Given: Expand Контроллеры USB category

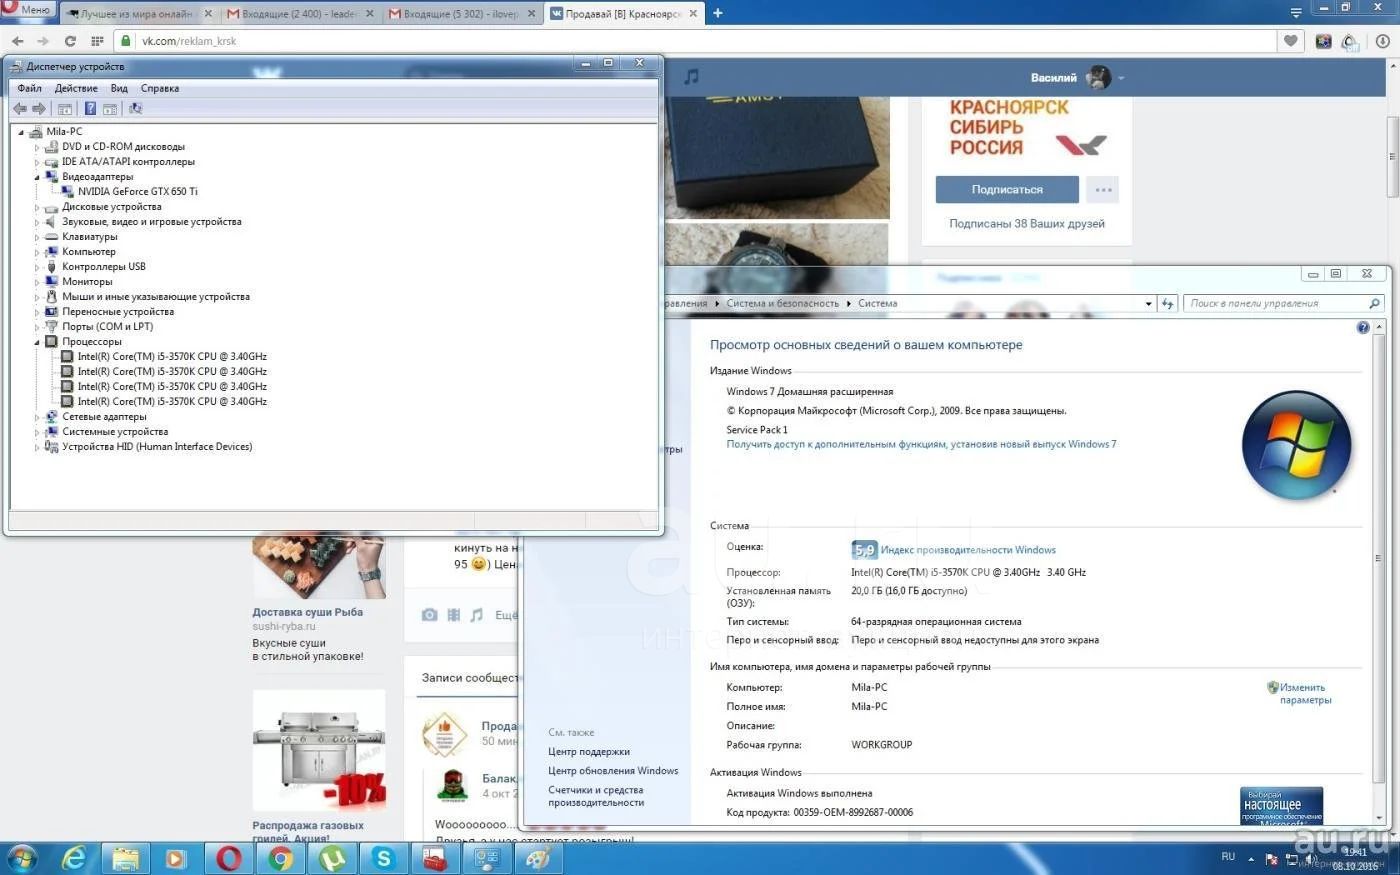Looking at the screenshot, I should tap(37, 267).
